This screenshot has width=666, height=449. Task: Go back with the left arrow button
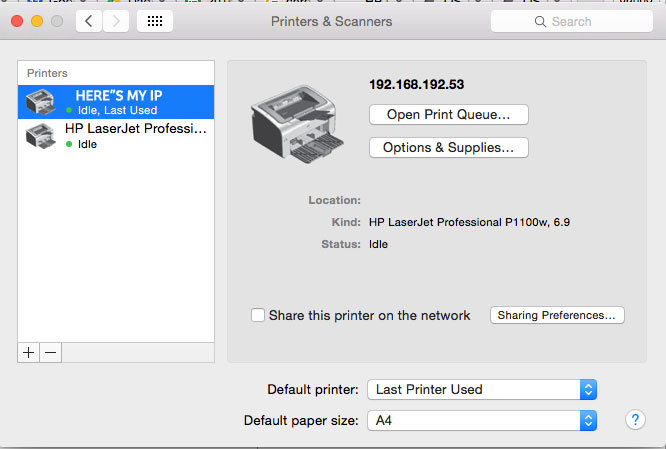click(x=89, y=21)
